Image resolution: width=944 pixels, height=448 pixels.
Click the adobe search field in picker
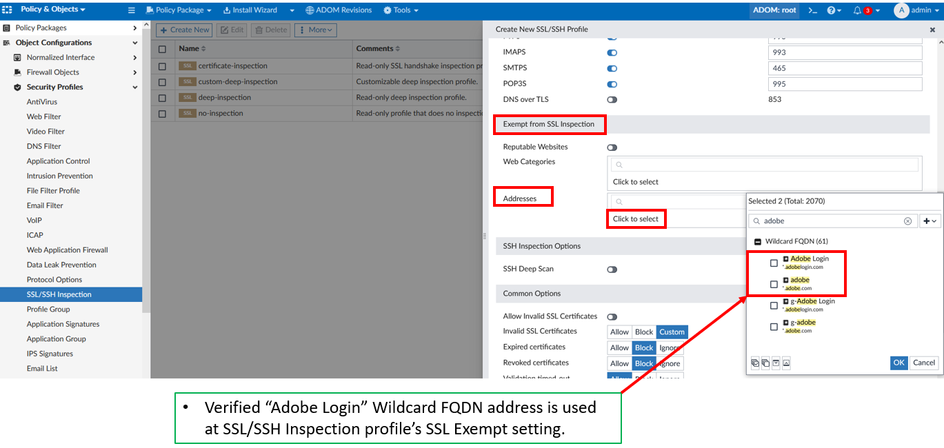(833, 221)
